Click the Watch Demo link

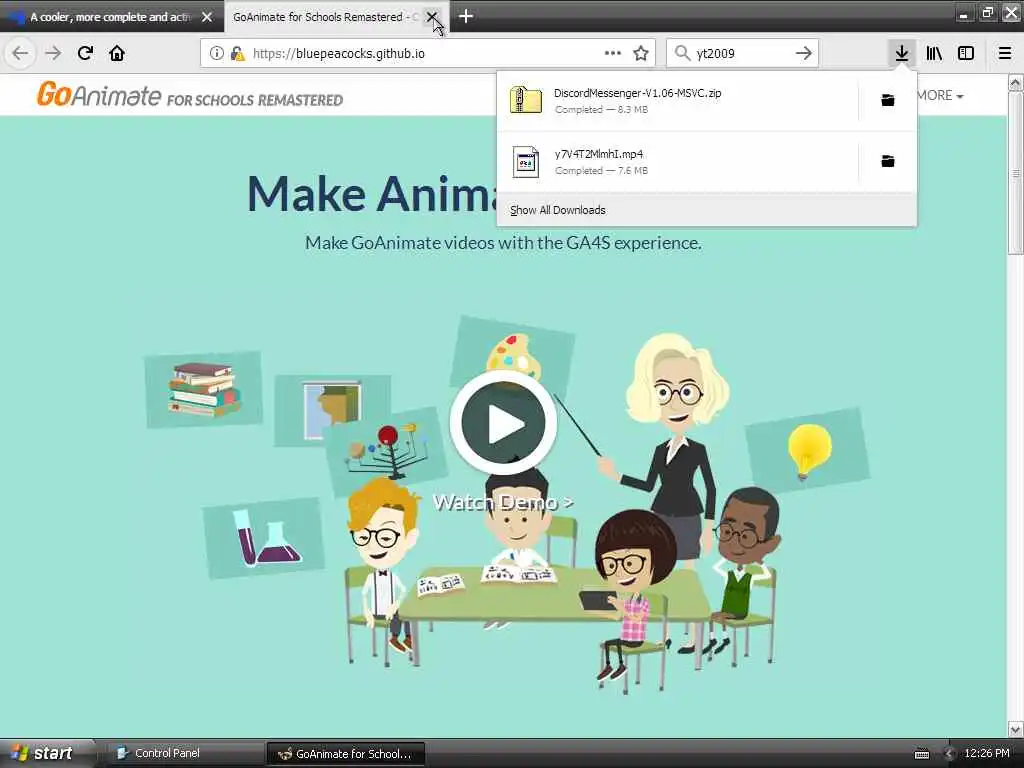[x=504, y=502]
